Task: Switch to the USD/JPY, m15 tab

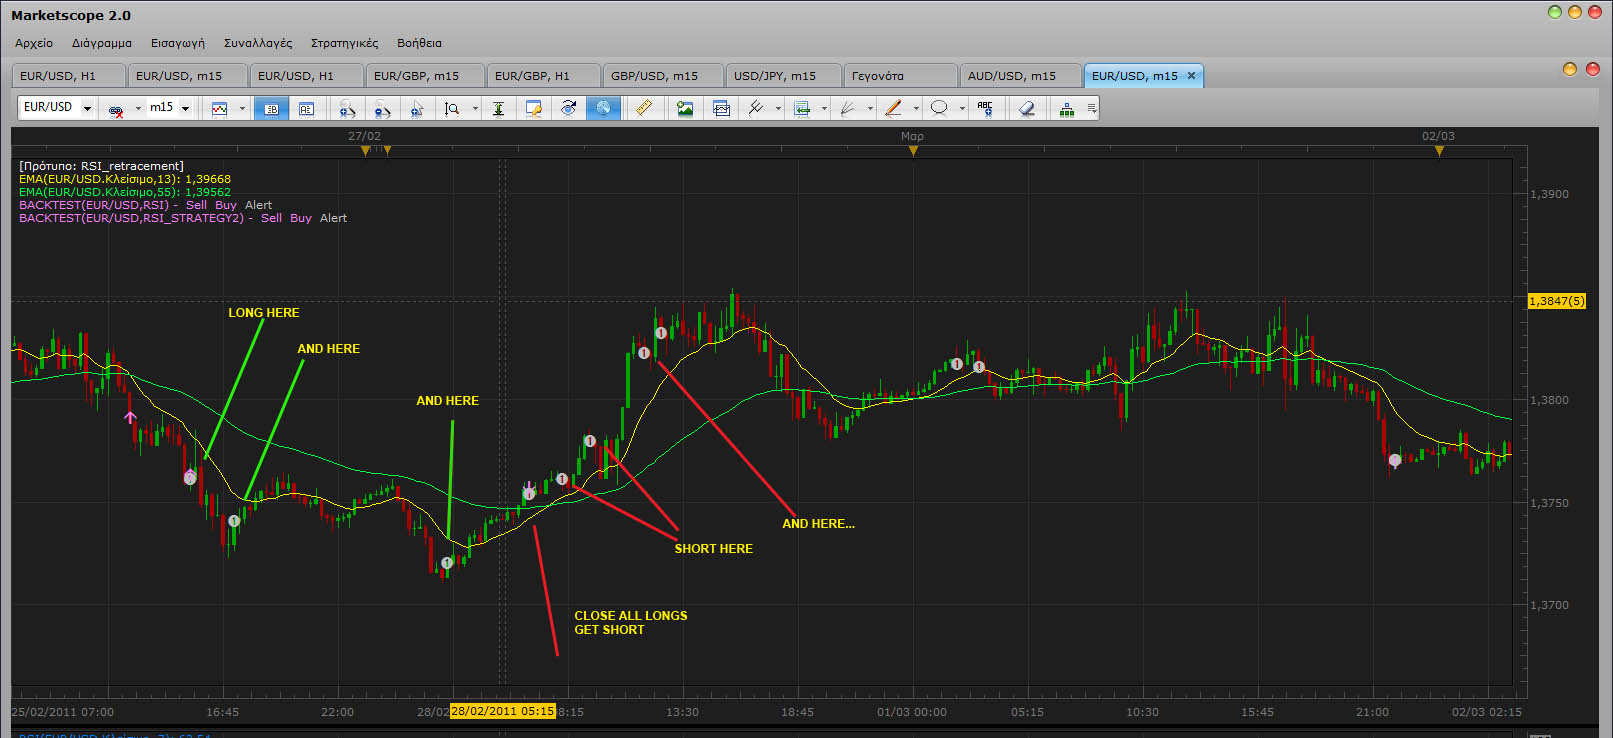Action: pyautogui.click(x=783, y=76)
